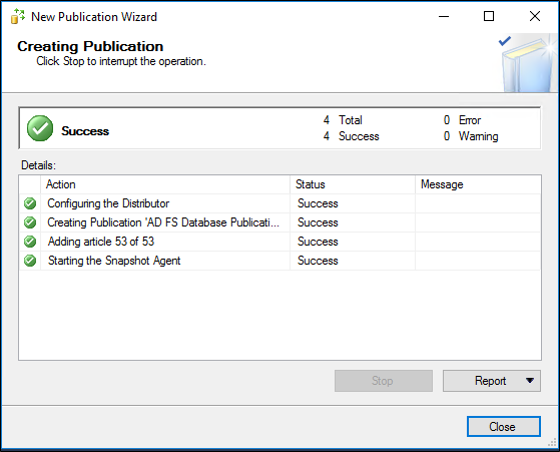Click the green check beside Configuring the Distributor

coord(30,204)
